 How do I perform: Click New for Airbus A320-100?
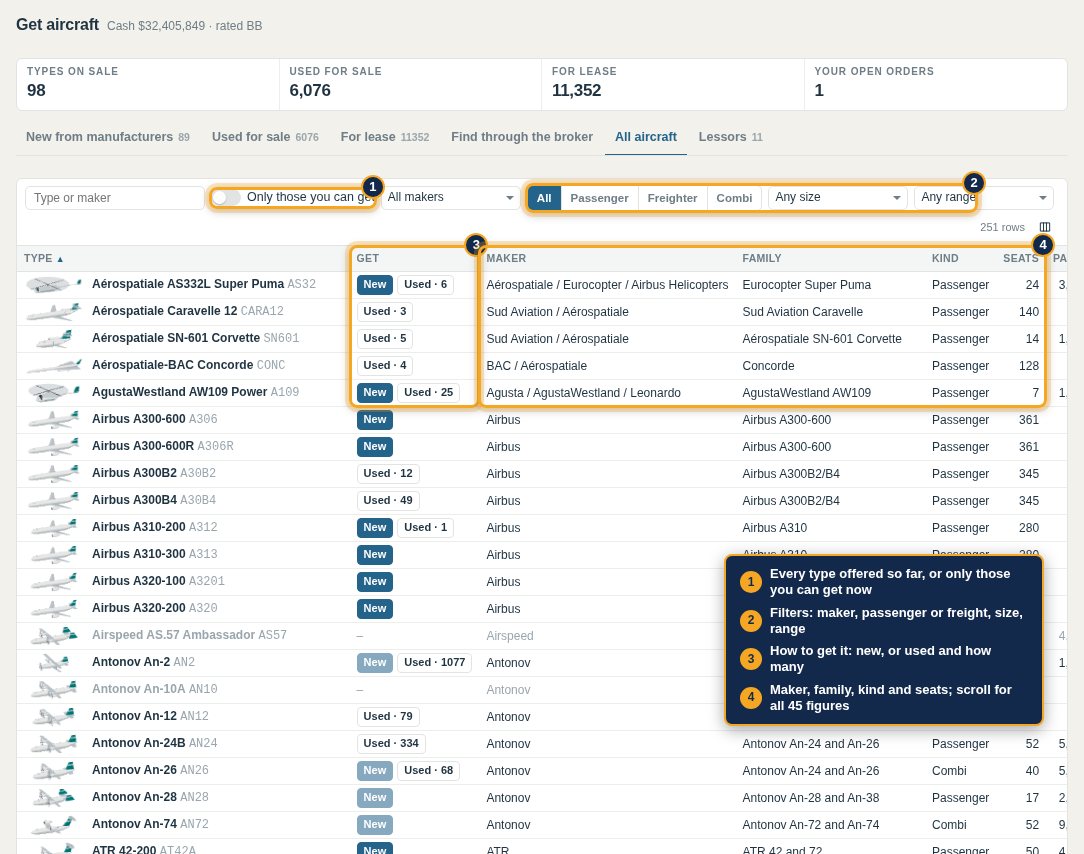(375, 582)
